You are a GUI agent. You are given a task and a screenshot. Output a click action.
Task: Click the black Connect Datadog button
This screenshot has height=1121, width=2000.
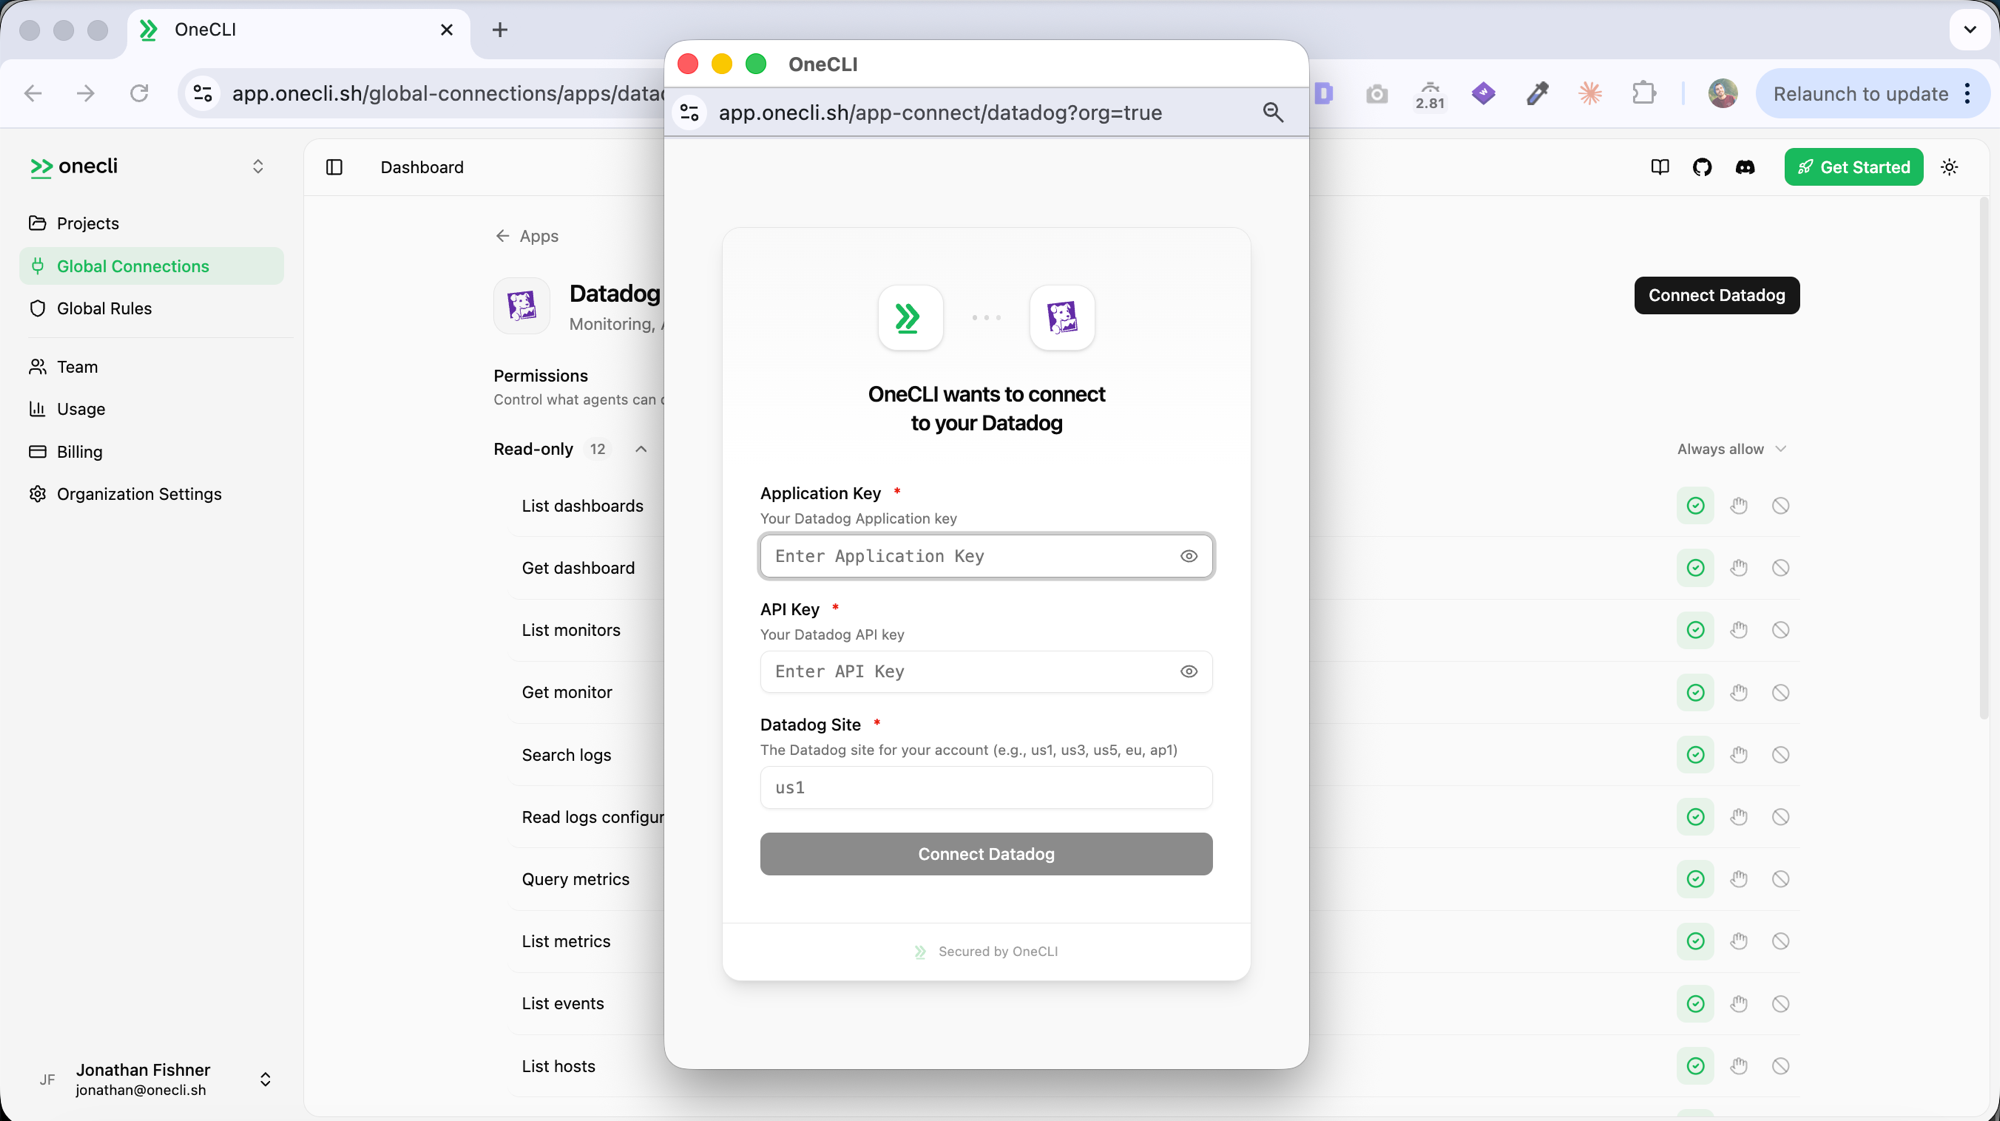[x=1716, y=295]
